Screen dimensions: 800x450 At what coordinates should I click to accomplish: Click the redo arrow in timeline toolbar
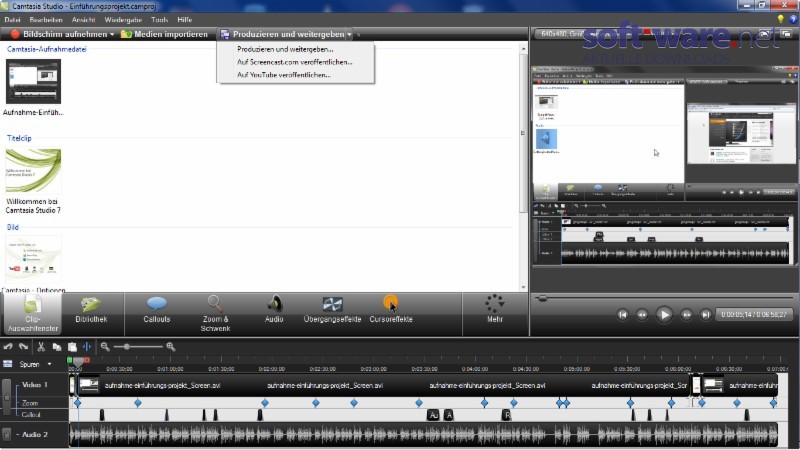click(23, 347)
